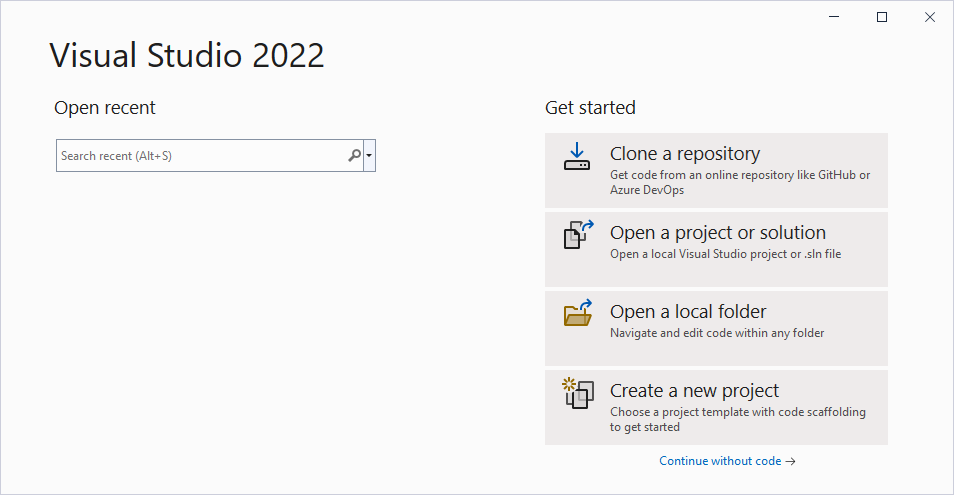Expand the Search recent dropdown arrow

coord(369,156)
